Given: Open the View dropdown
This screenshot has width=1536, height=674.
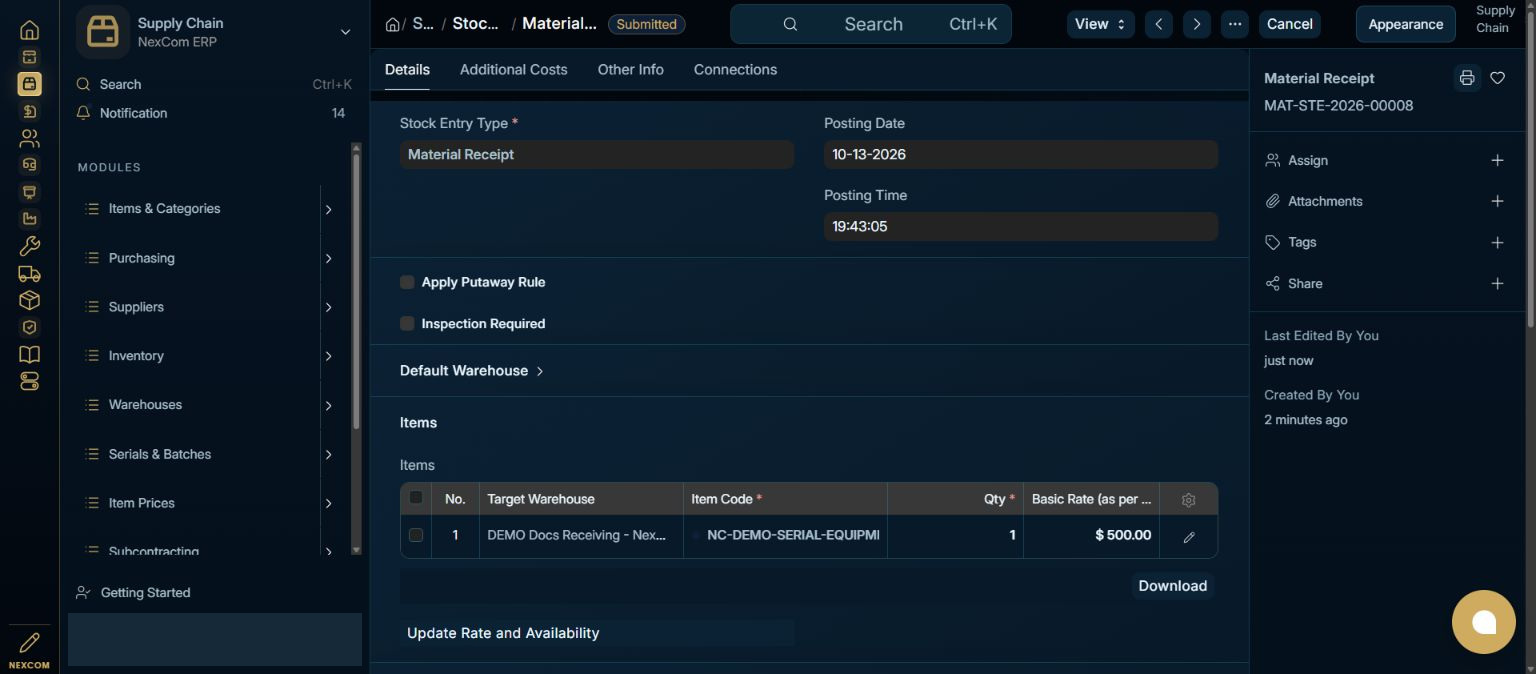Looking at the screenshot, I should 1100,24.
